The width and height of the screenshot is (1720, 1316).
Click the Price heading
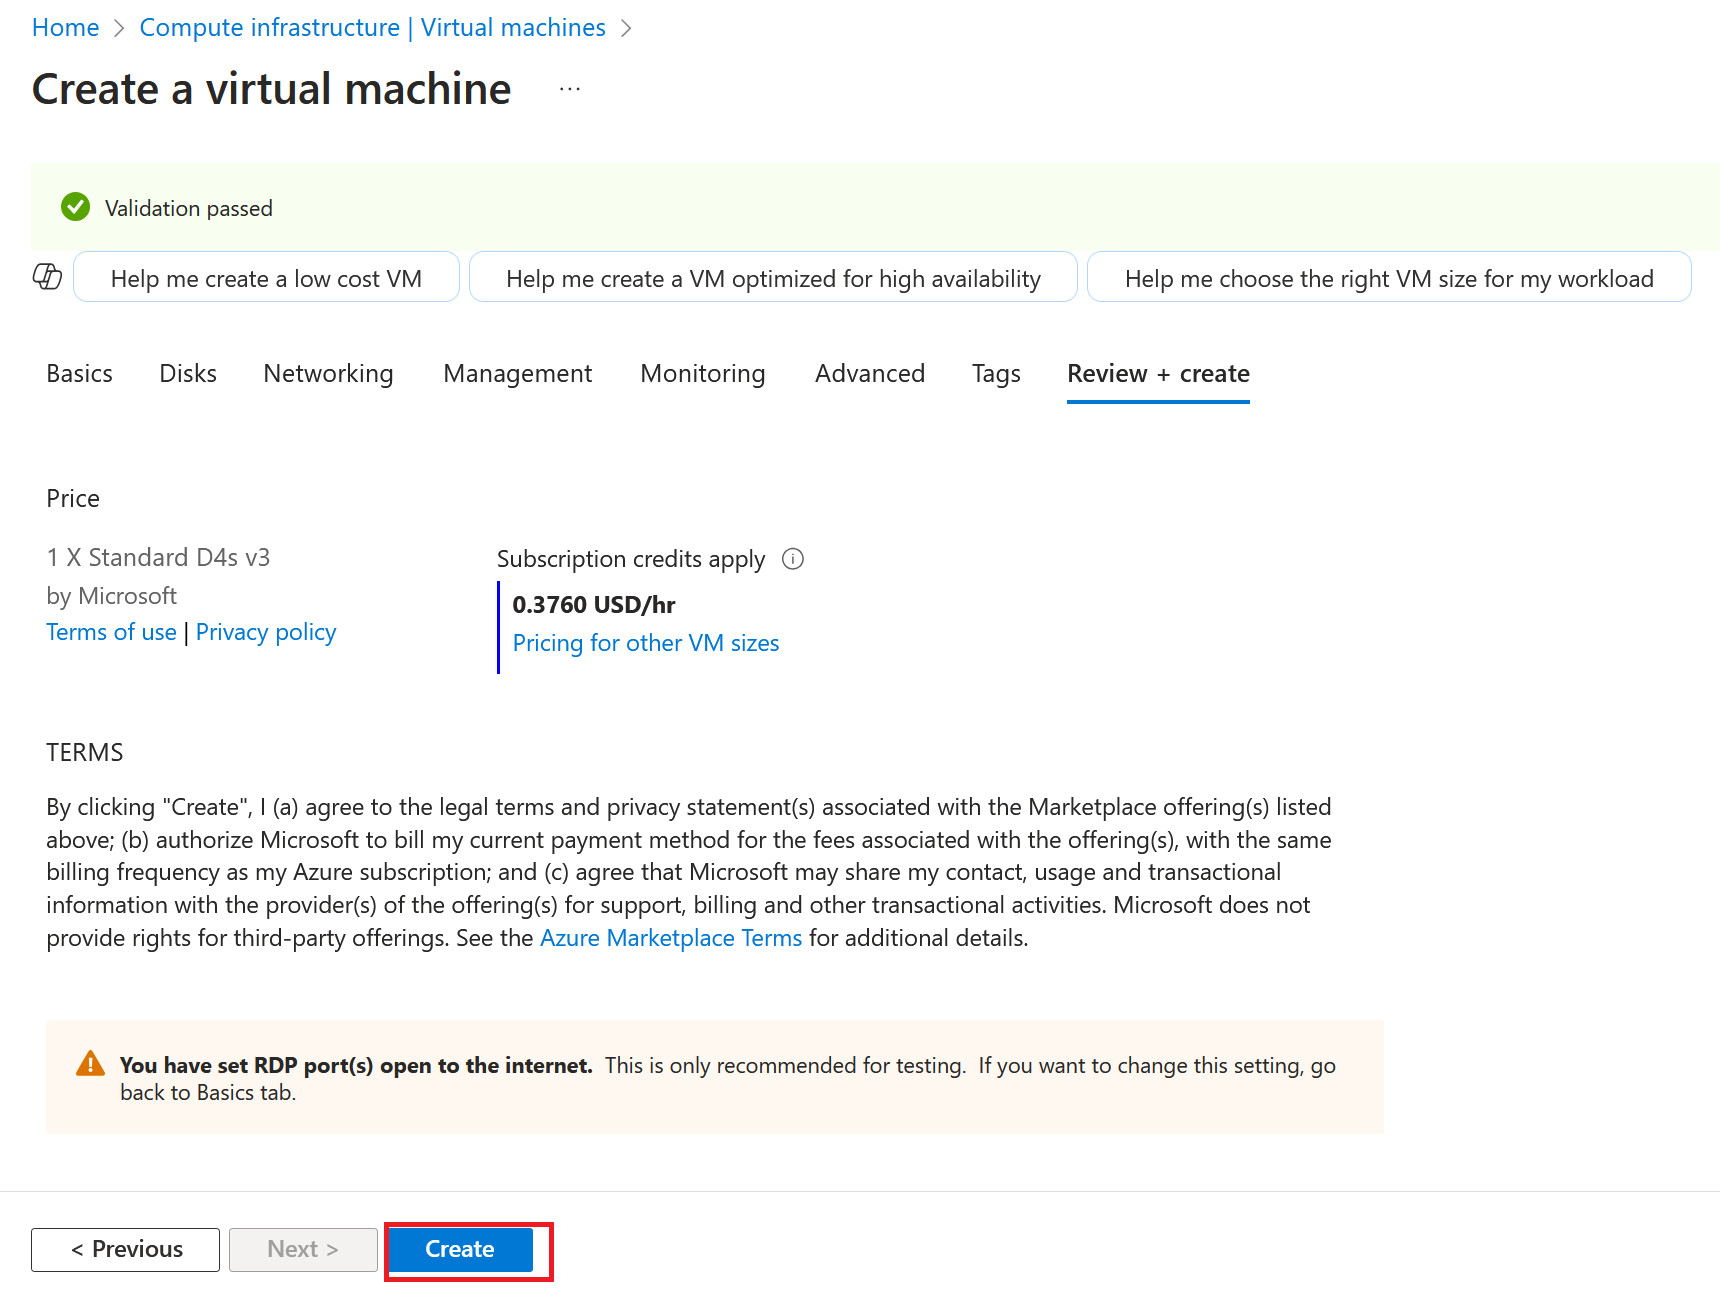pyautogui.click(x=73, y=498)
